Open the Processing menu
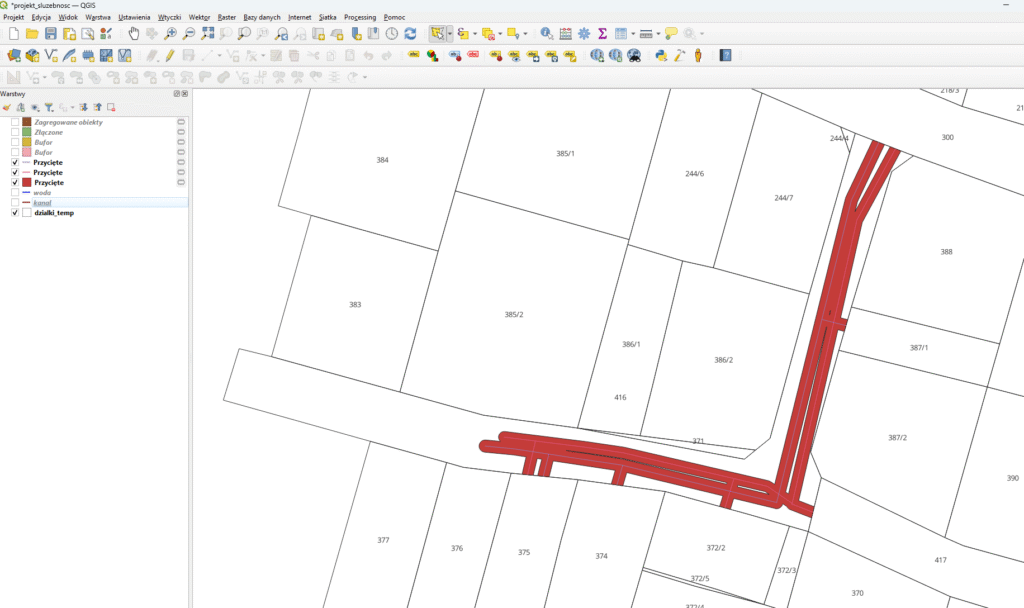1024x608 pixels. pyautogui.click(x=360, y=18)
